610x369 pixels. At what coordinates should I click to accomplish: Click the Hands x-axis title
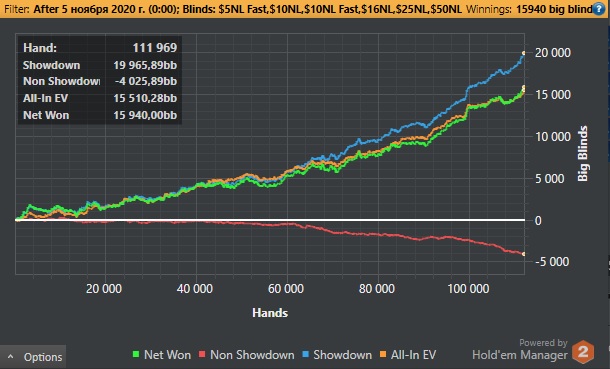pos(270,313)
